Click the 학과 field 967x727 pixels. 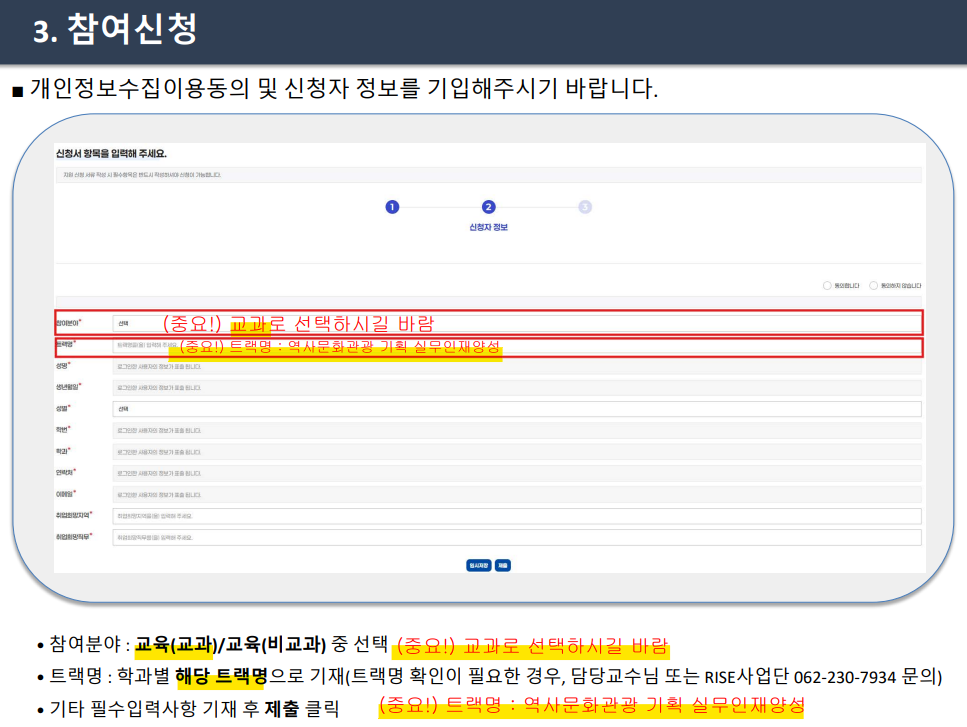(517, 452)
